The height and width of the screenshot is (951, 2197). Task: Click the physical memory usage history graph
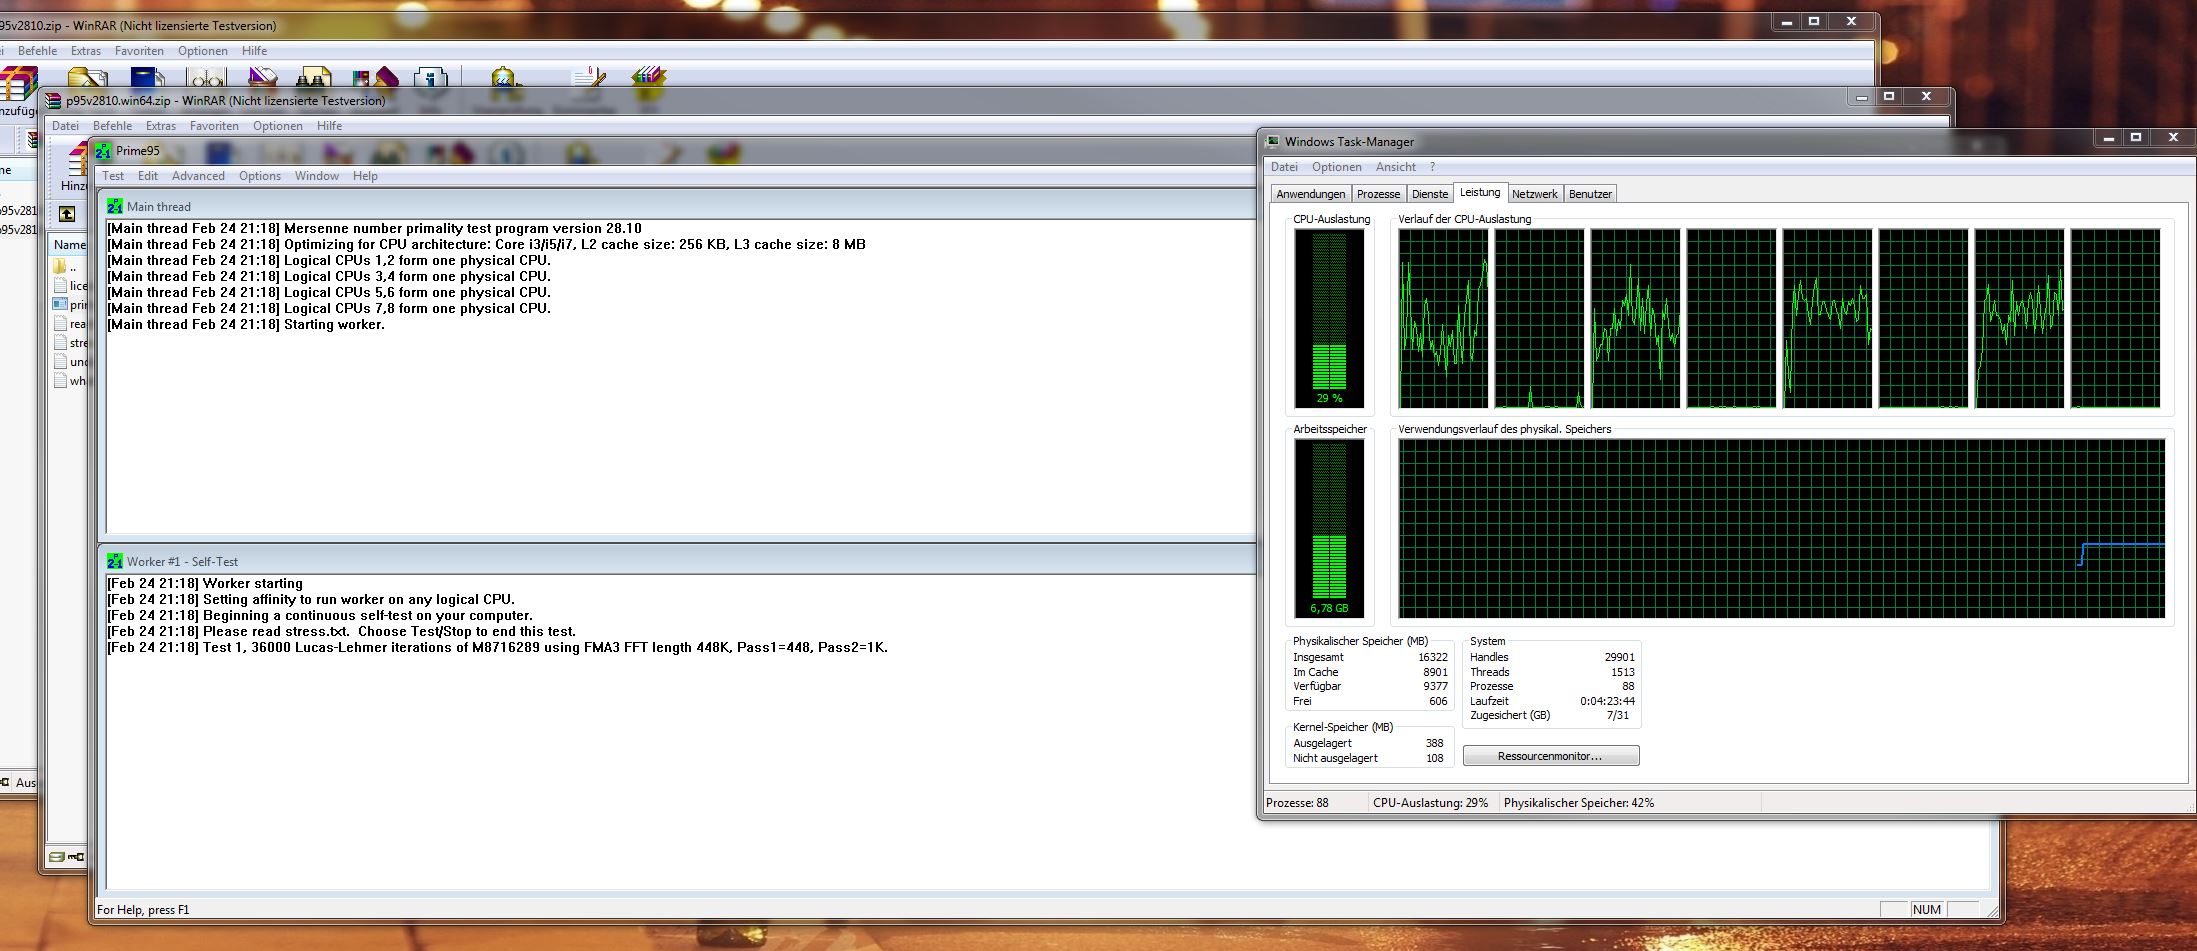tap(1782, 529)
